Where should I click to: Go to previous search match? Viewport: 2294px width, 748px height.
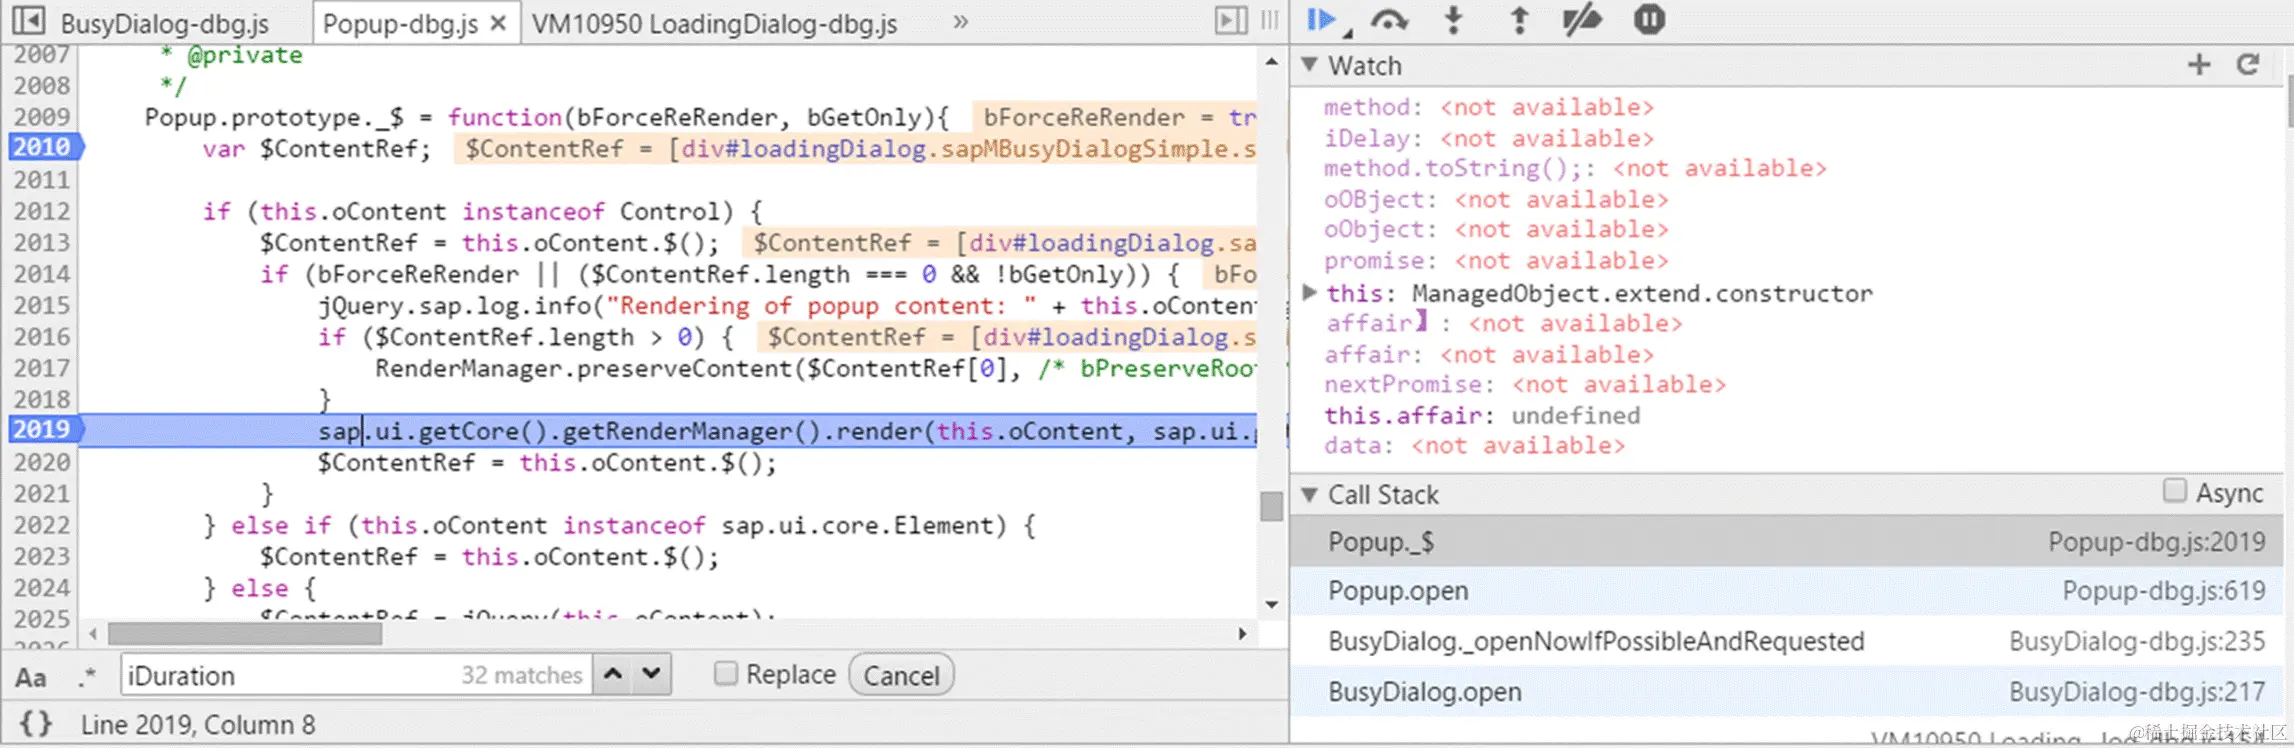pyautogui.click(x=613, y=675)
